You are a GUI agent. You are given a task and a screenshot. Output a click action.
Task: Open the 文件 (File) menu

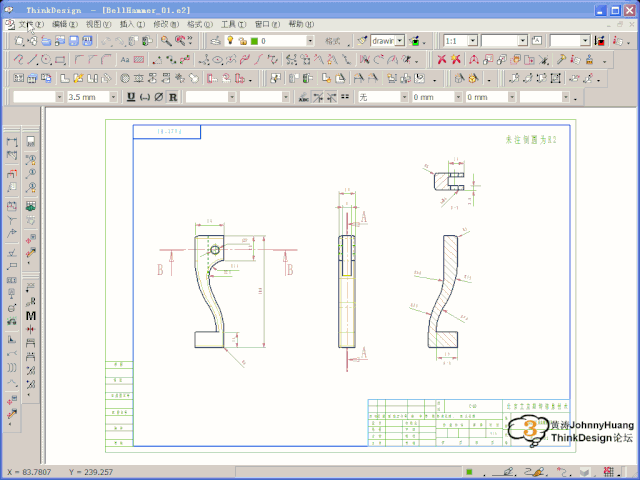click(x=31, y=24)
